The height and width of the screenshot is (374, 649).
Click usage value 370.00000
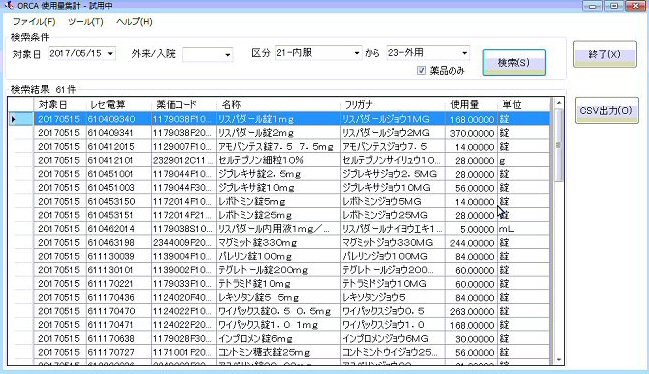[471, 133]
